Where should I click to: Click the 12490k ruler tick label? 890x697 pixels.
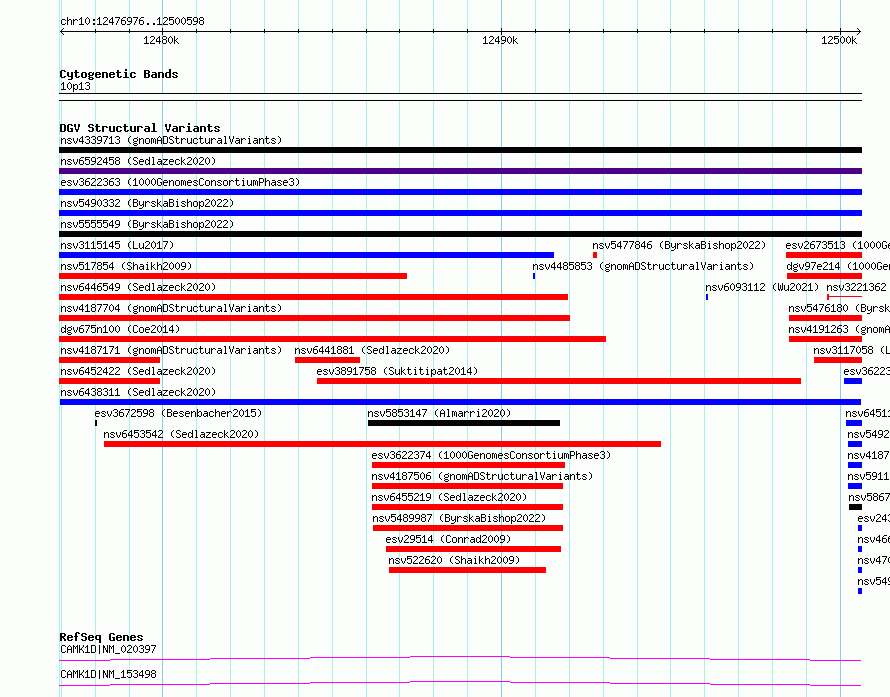coord(500,40)
